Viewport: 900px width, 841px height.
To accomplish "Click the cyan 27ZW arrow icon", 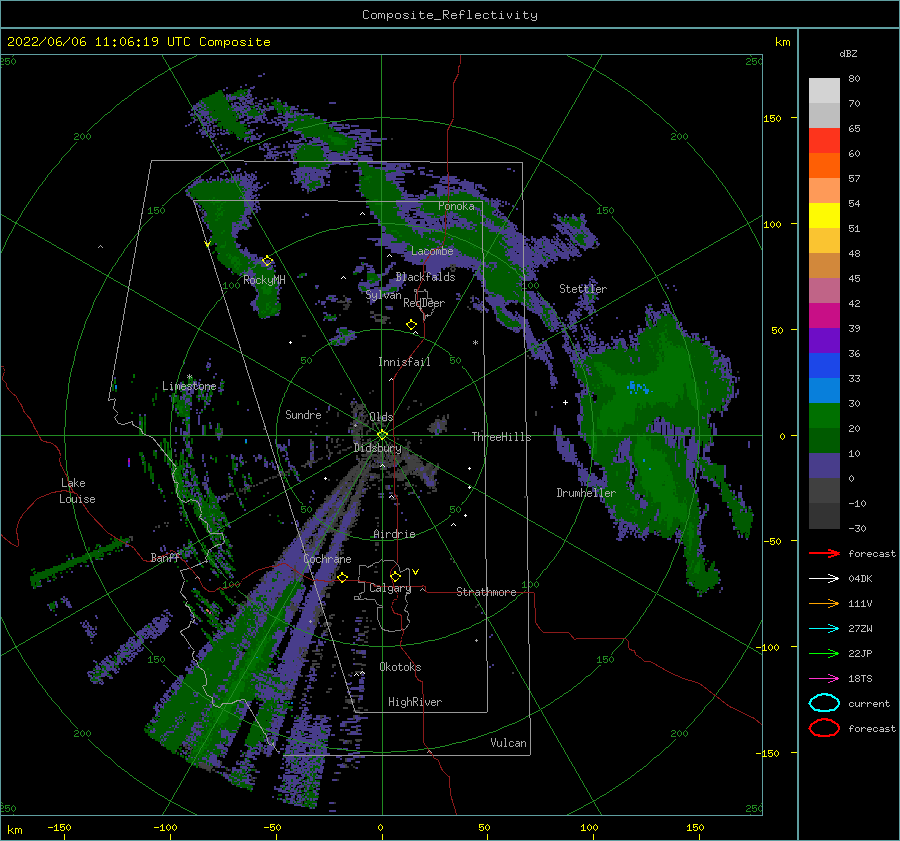I will point(824,629).
